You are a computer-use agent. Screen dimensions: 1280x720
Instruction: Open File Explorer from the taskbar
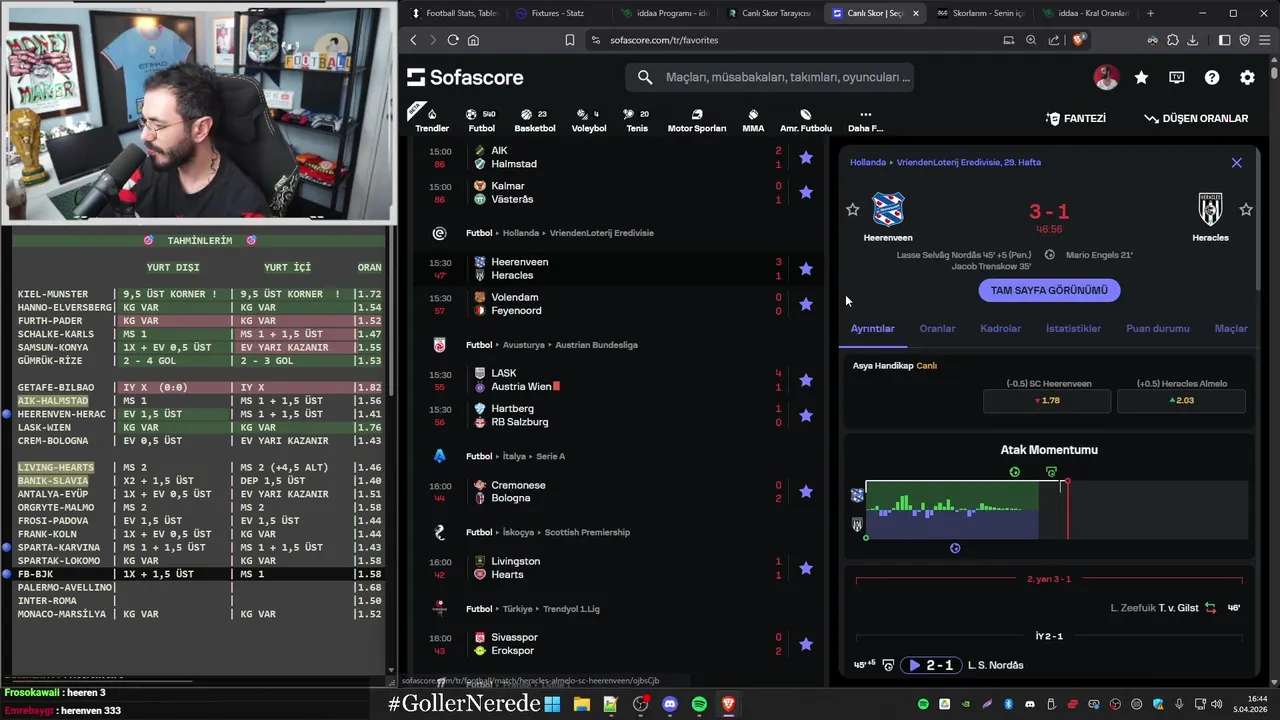click(582, 704)
